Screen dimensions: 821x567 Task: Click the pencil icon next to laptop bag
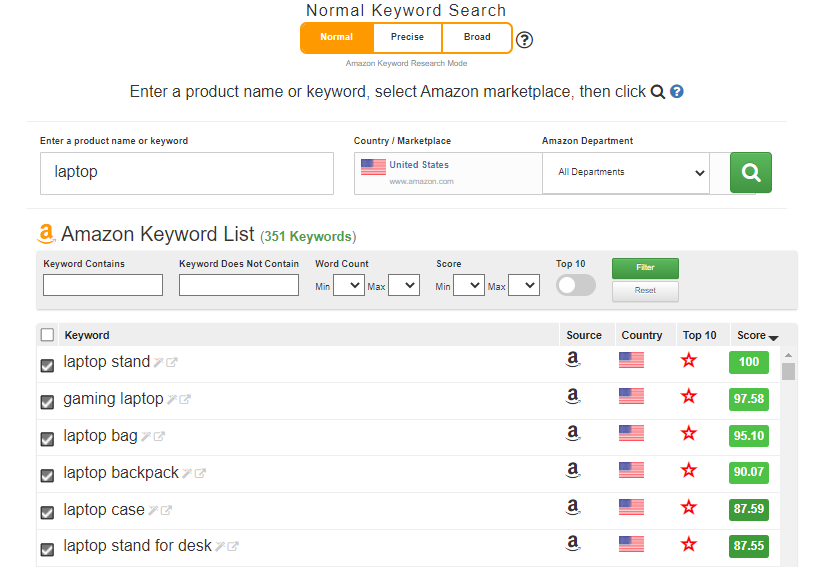146,436
